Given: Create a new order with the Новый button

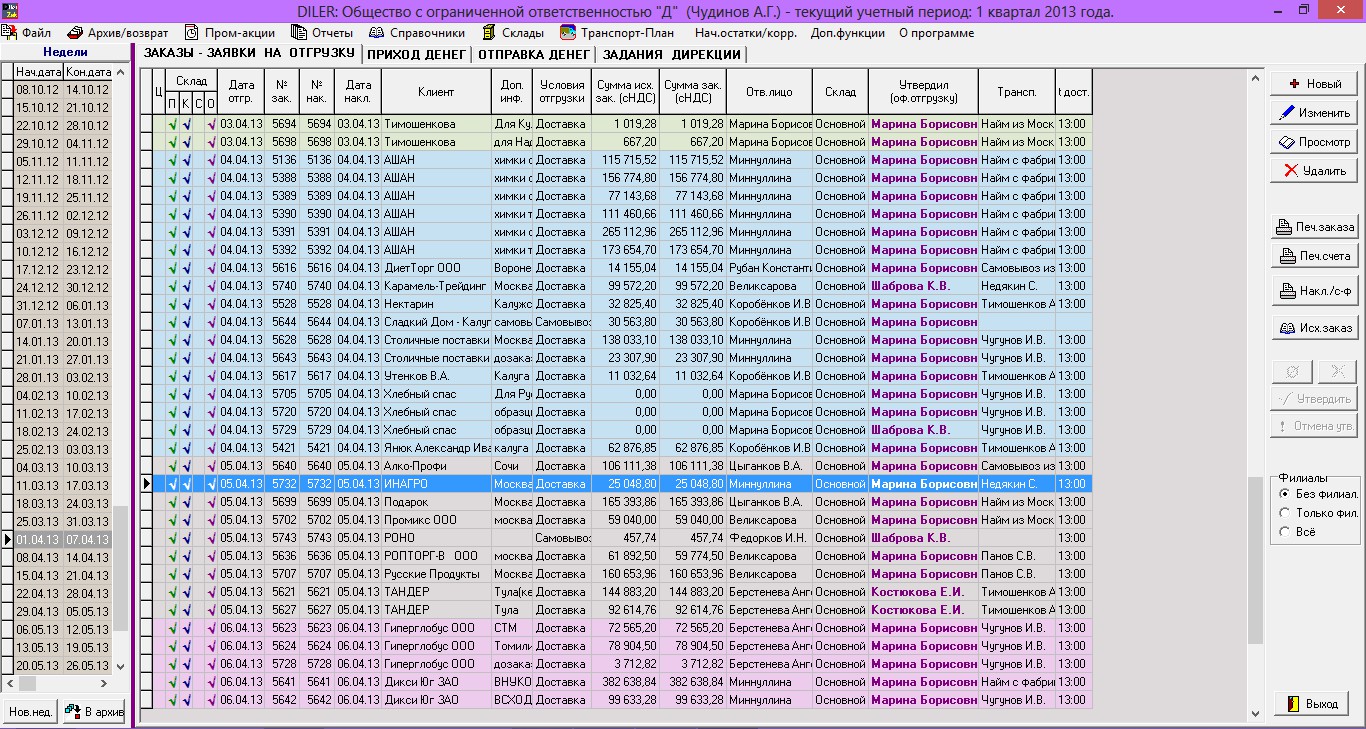Looking at the screenshot, I should (1314, 84).
